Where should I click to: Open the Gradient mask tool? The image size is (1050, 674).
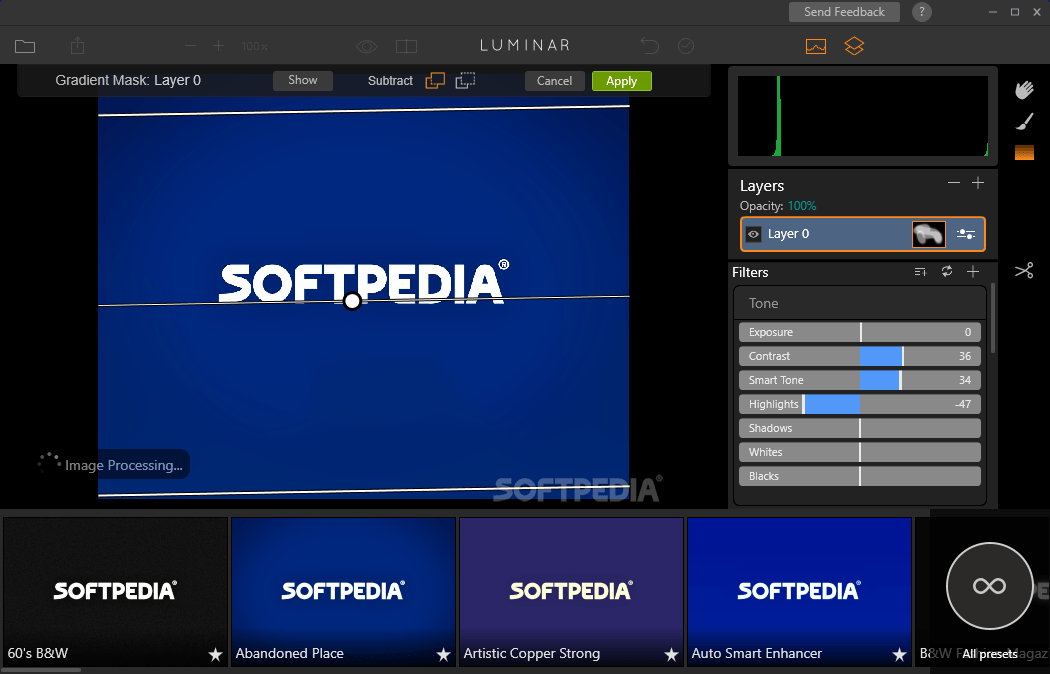point(1024,152)
